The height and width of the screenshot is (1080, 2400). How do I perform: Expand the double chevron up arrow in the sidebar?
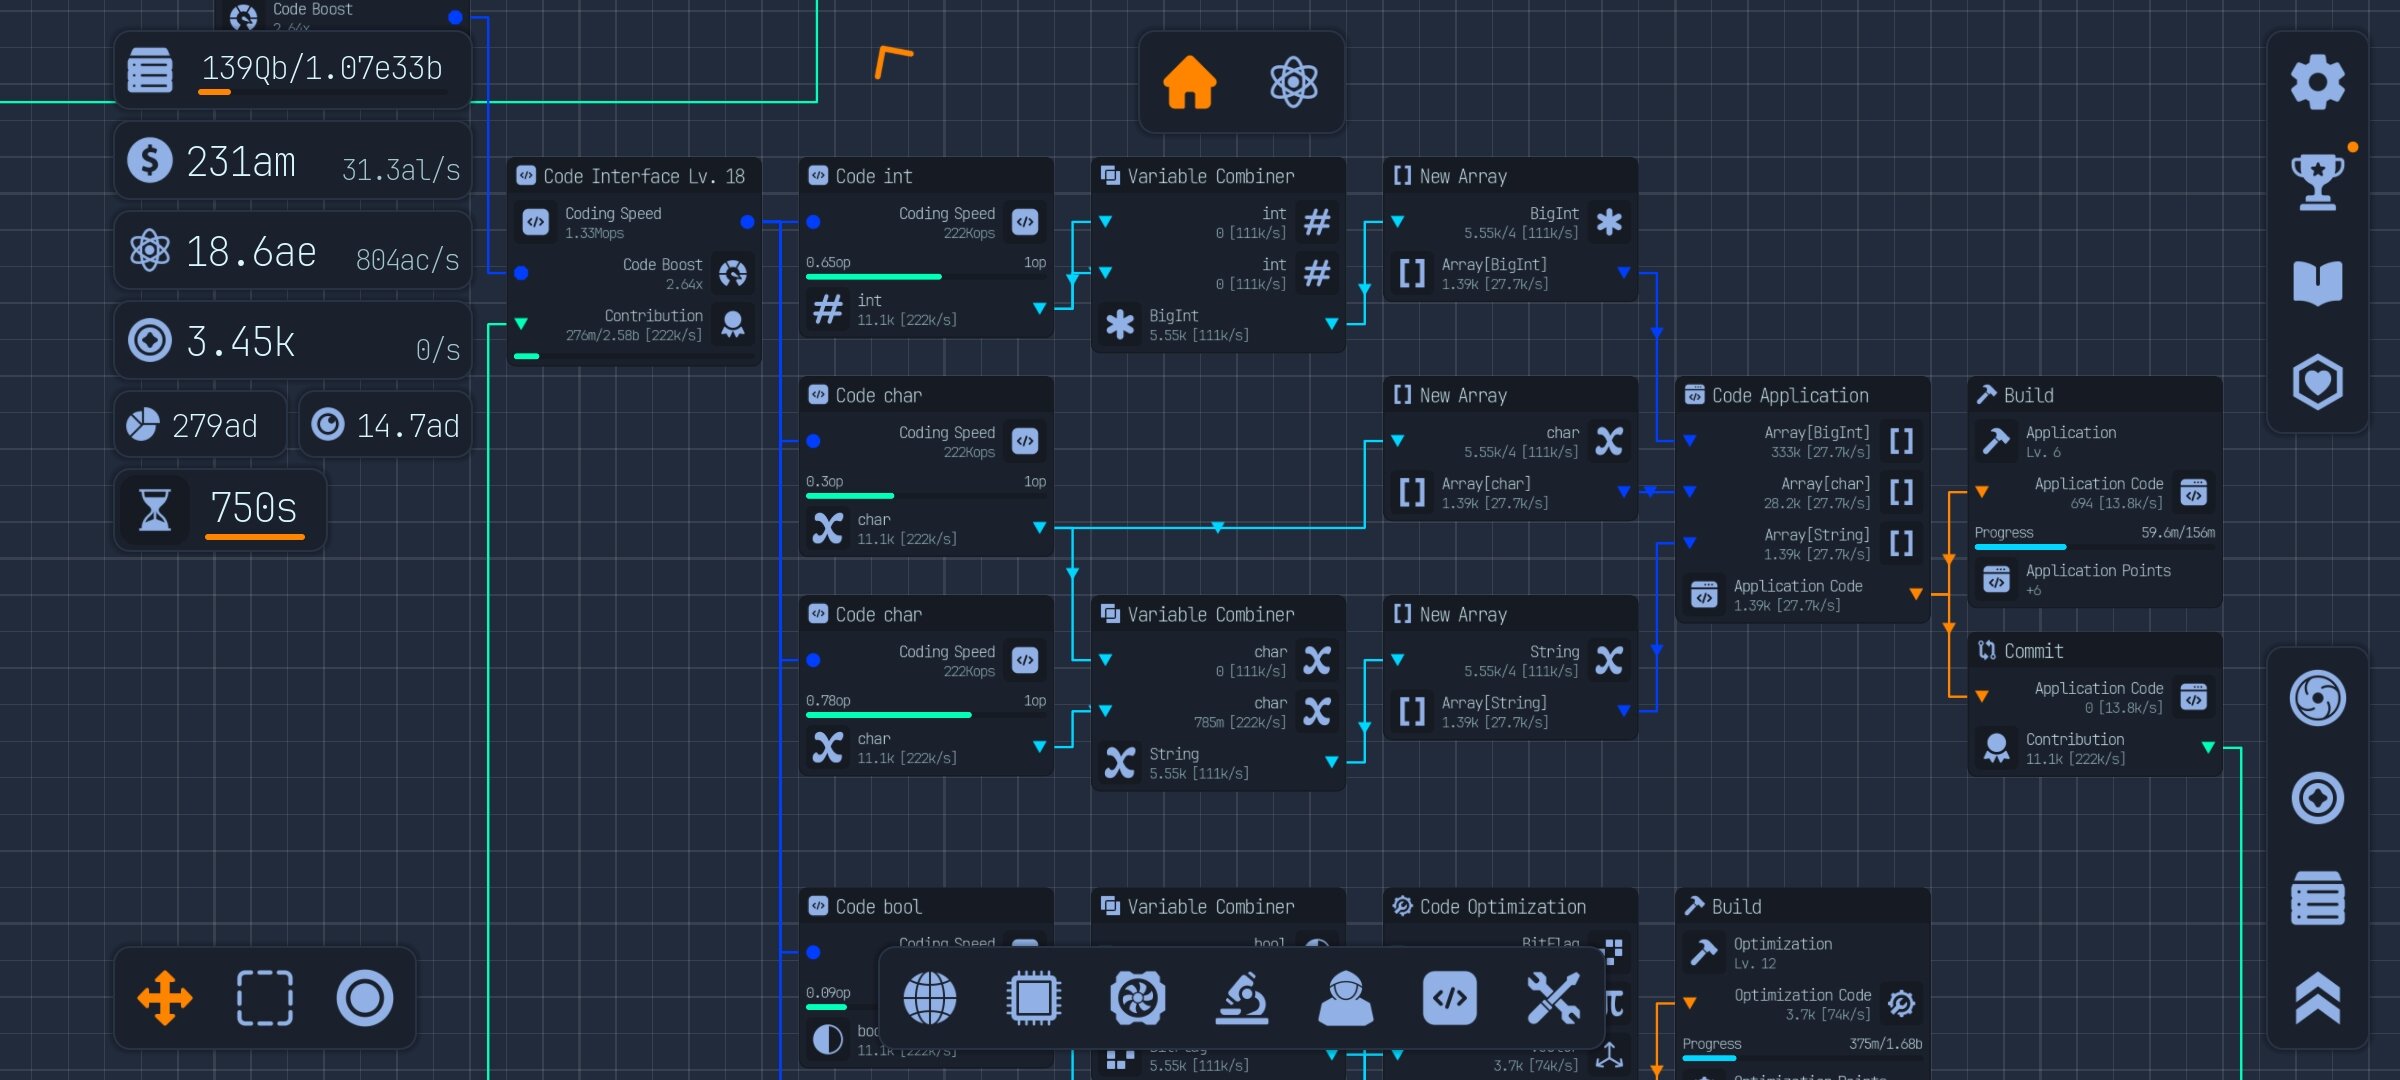pyautogui.click(x=2317, y=998)
